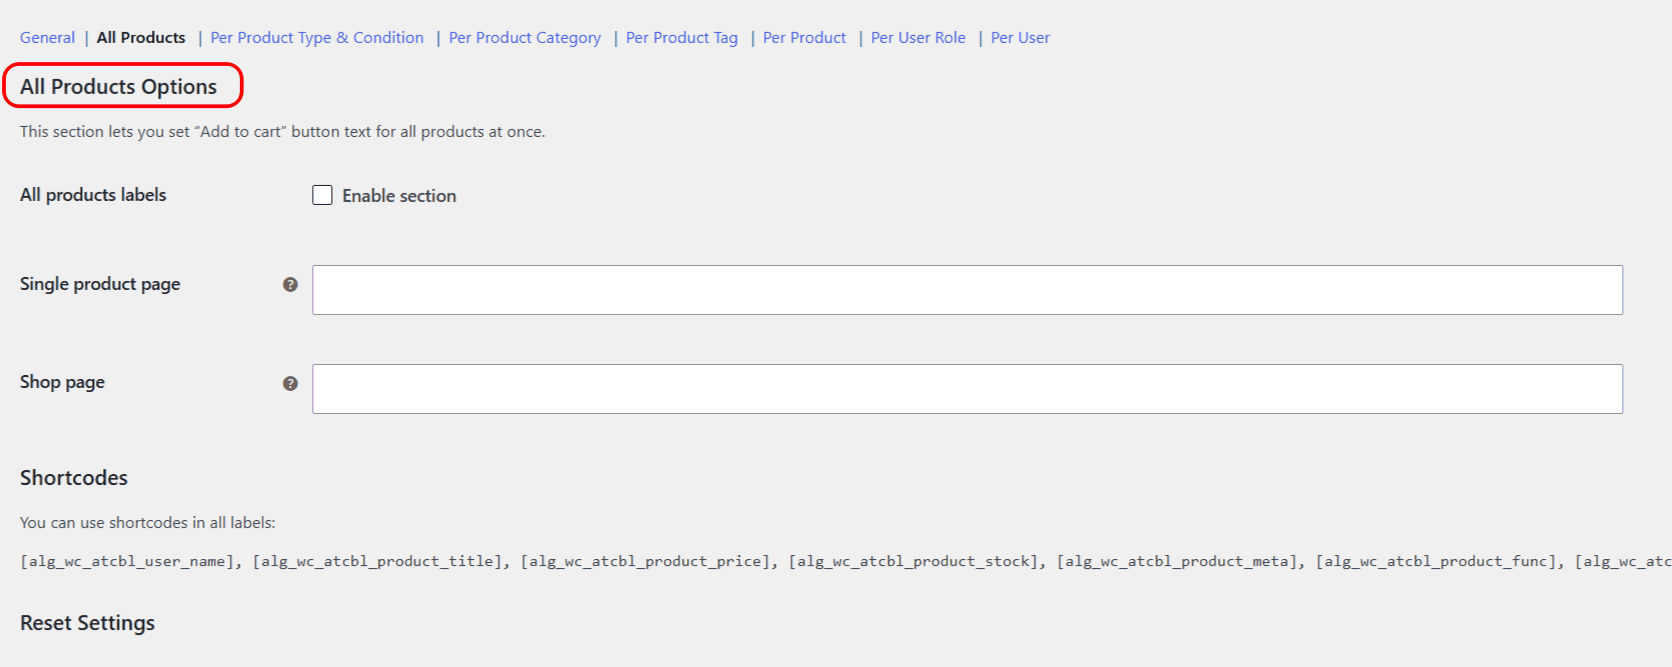Image resolution: width=1672 pixels, height=667 pixels.
Task: Enable the All products labels section checkbox
Action: 322,195
